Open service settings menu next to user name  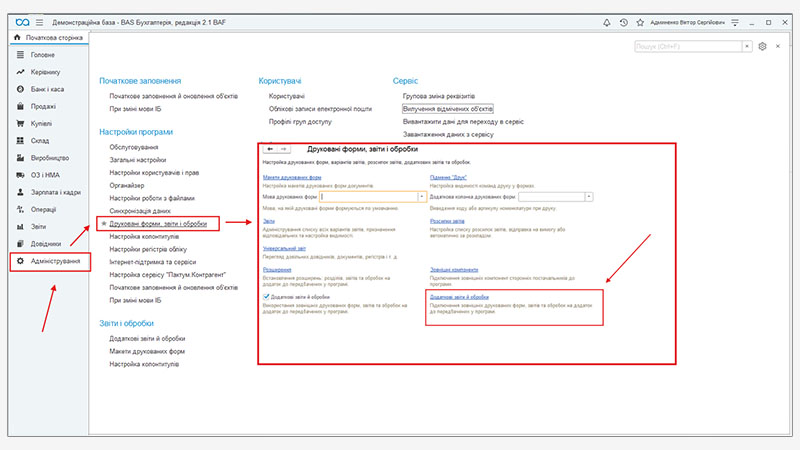tap(735, 22)
